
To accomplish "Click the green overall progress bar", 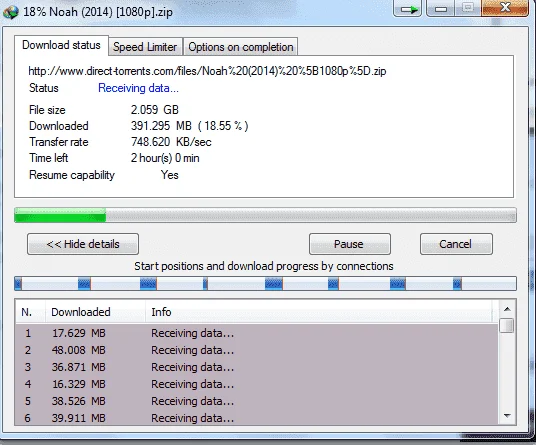I will click(265, 215).
